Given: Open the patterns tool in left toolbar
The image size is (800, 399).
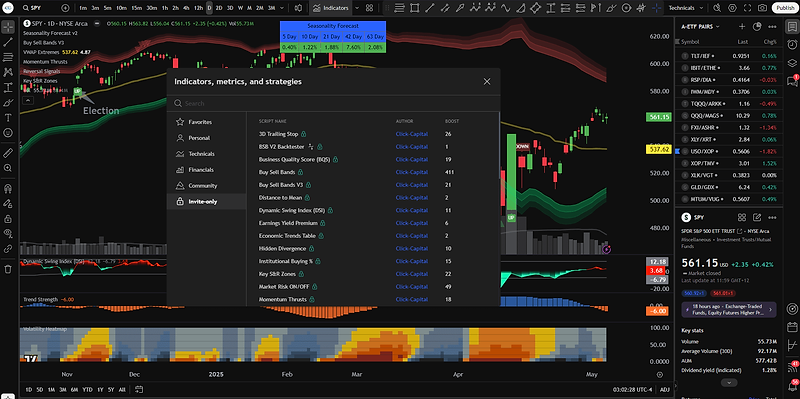Looking at the screenshot, I should (8, 72).
